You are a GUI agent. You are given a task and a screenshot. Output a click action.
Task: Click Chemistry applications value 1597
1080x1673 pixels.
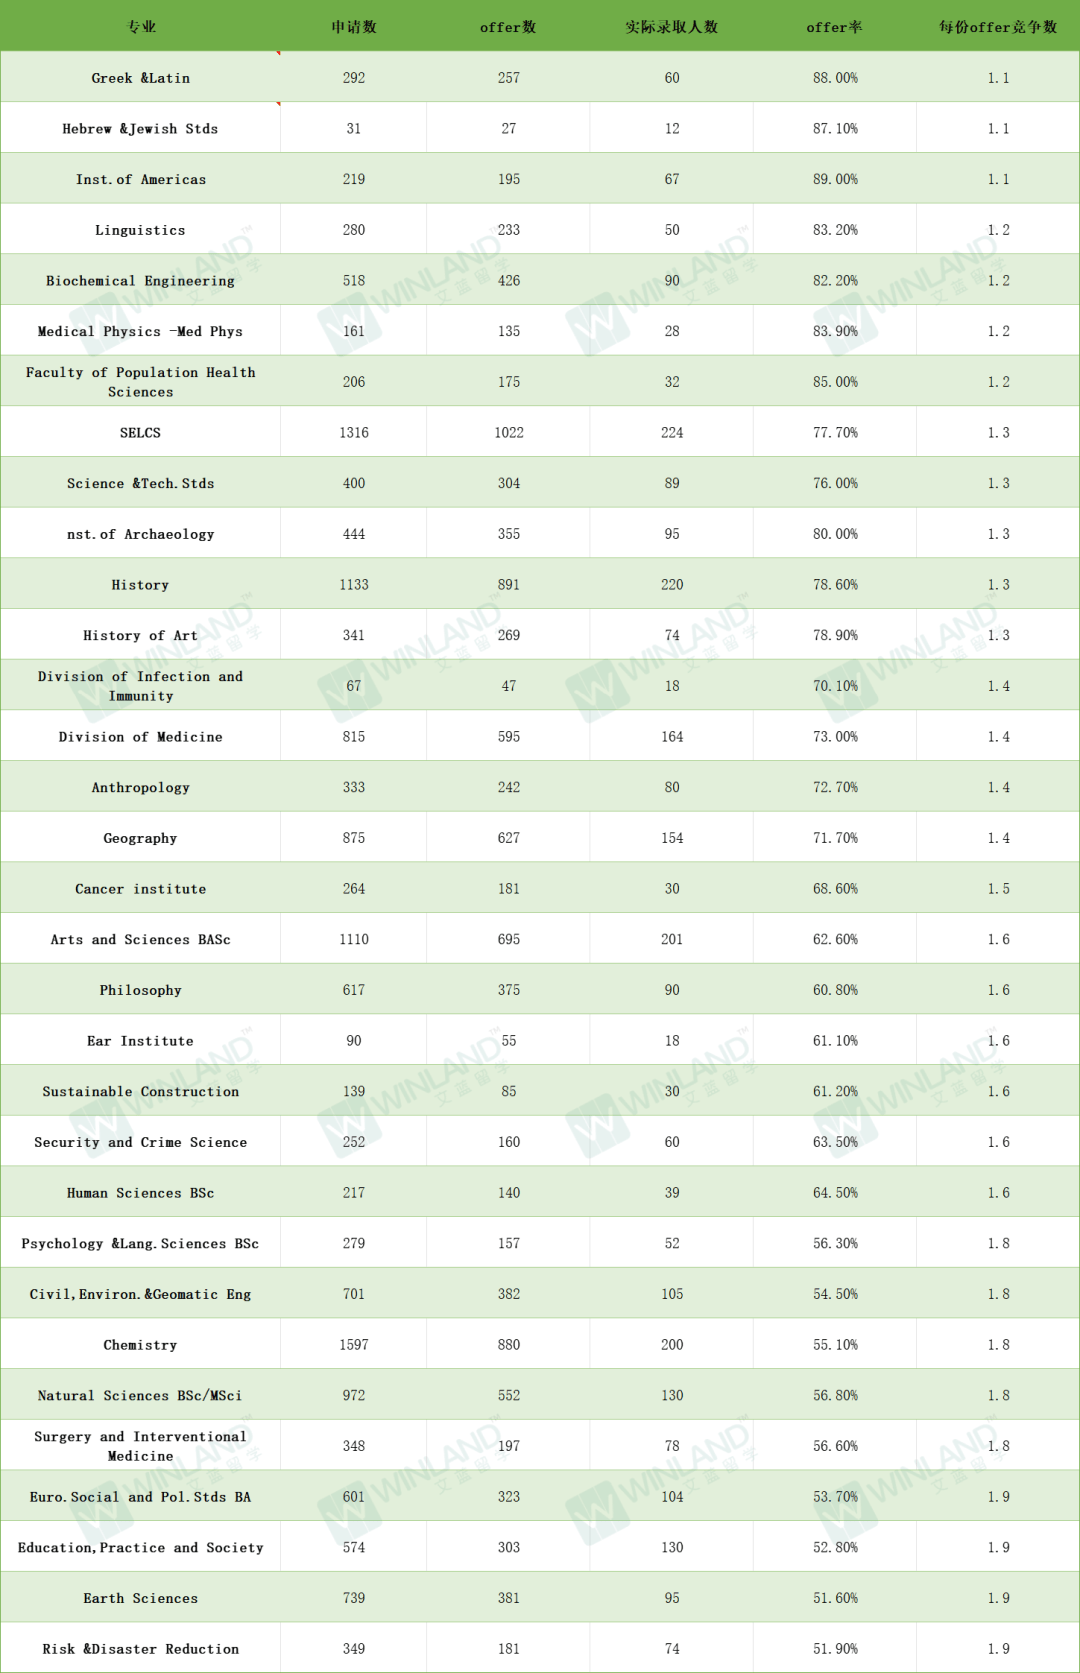(354, 1345)
